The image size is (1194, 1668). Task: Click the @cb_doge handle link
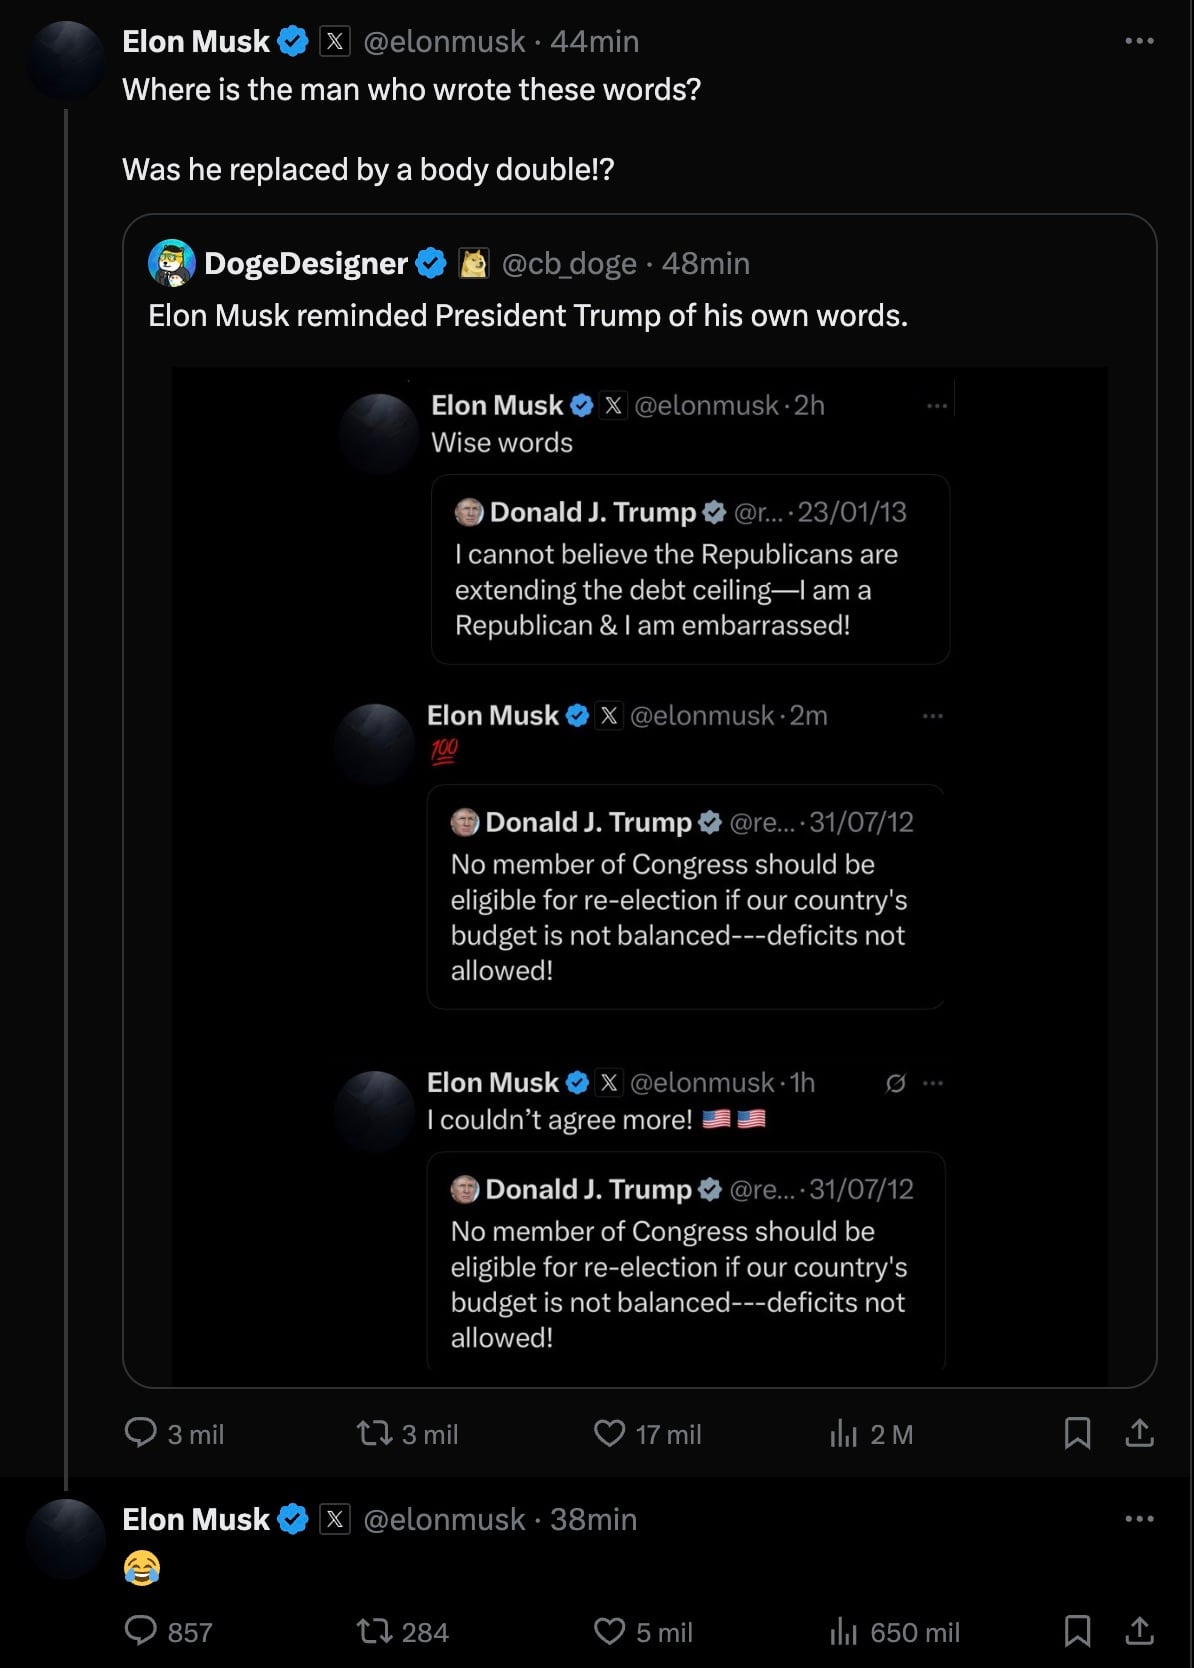pyautogui.click(x=568, y=263)
